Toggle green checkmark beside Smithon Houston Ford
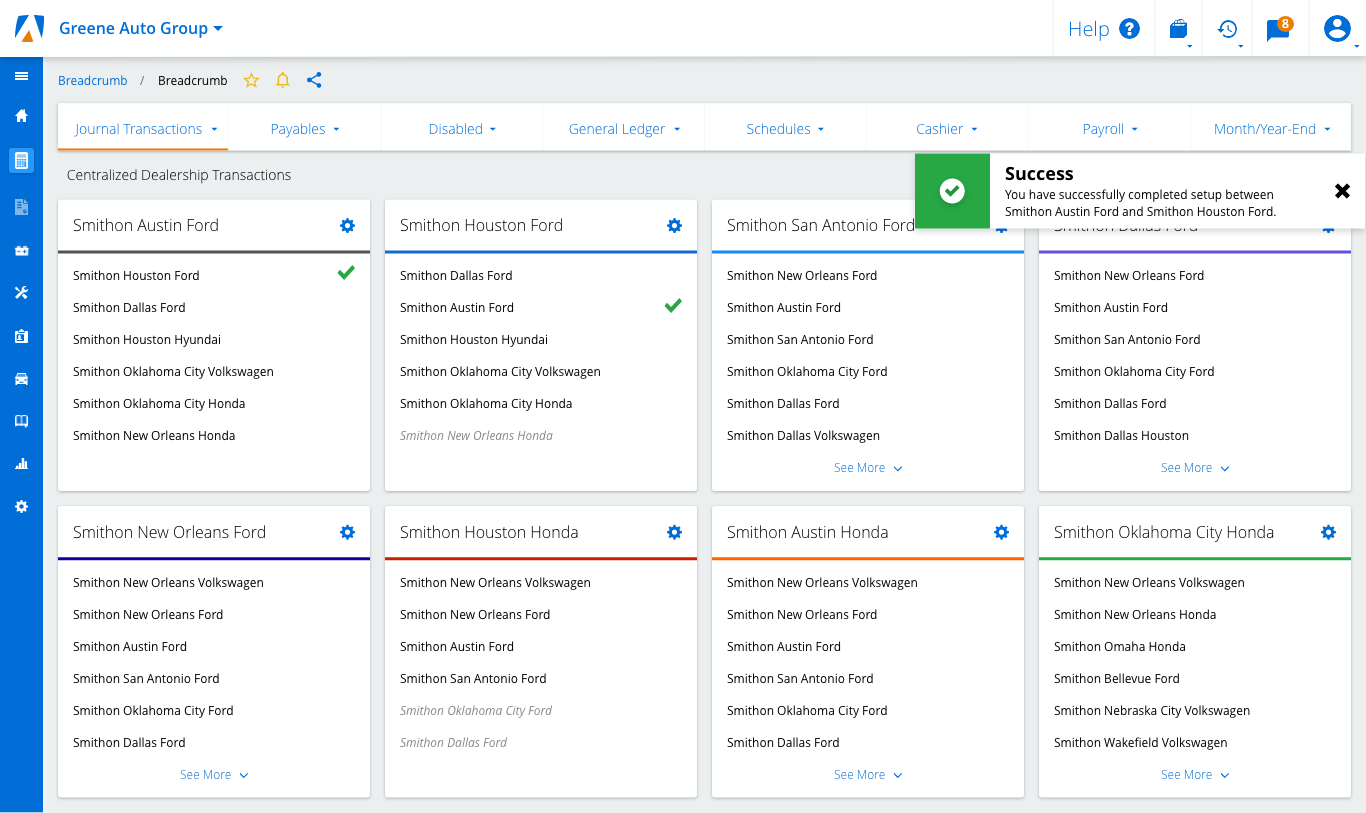This screenshot has width=1366, height=813. pos(346,273)
